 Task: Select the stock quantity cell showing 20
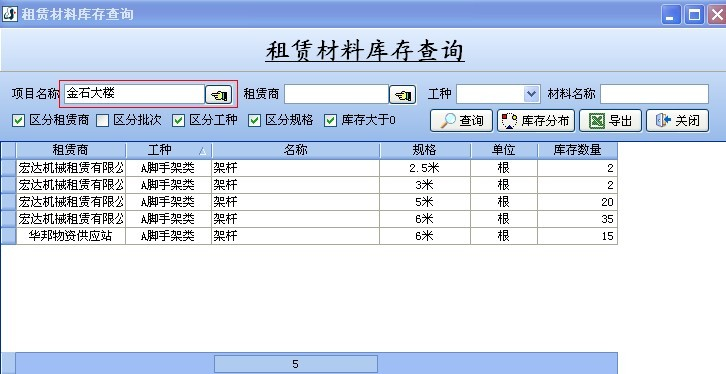tap(577, 202)
